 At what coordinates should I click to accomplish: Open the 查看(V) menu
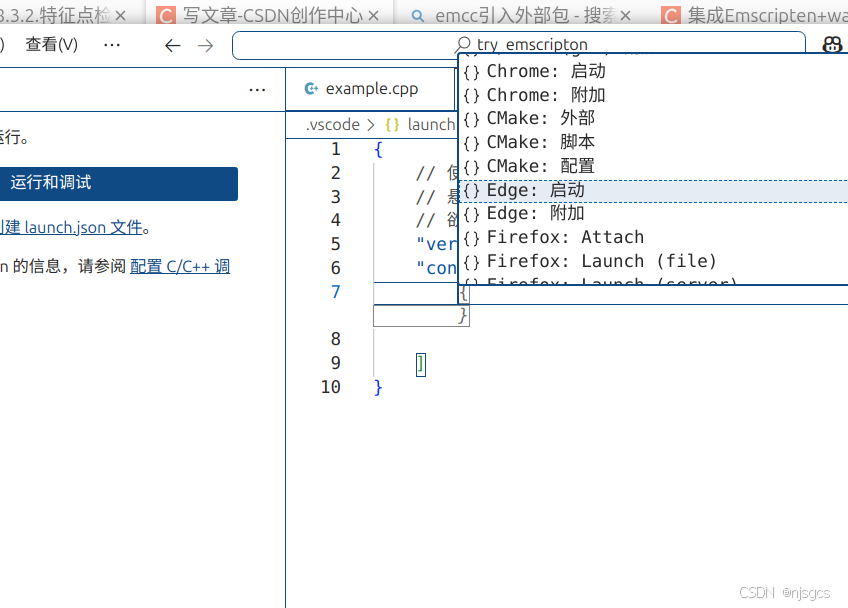tap(51, 44)
